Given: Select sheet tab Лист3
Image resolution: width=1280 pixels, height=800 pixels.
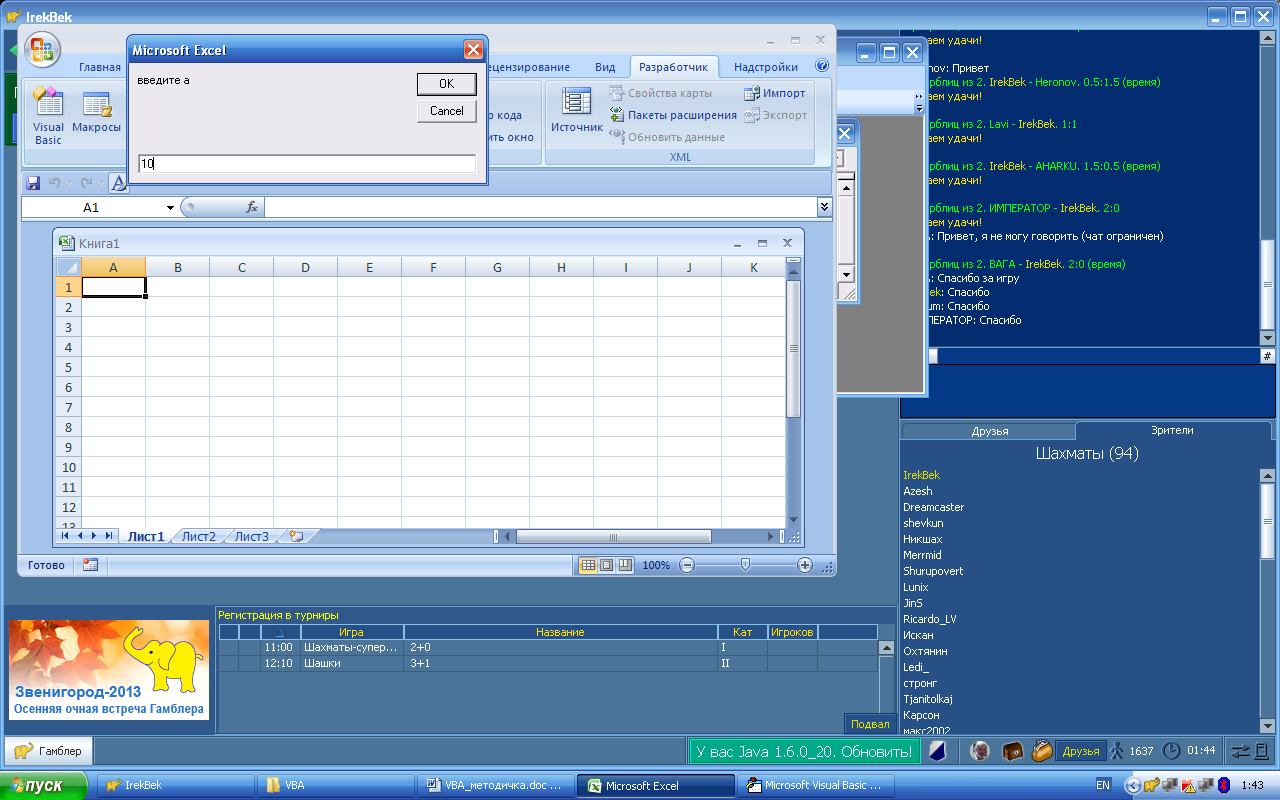Looking at the screenshot, I should coord(251,536).
